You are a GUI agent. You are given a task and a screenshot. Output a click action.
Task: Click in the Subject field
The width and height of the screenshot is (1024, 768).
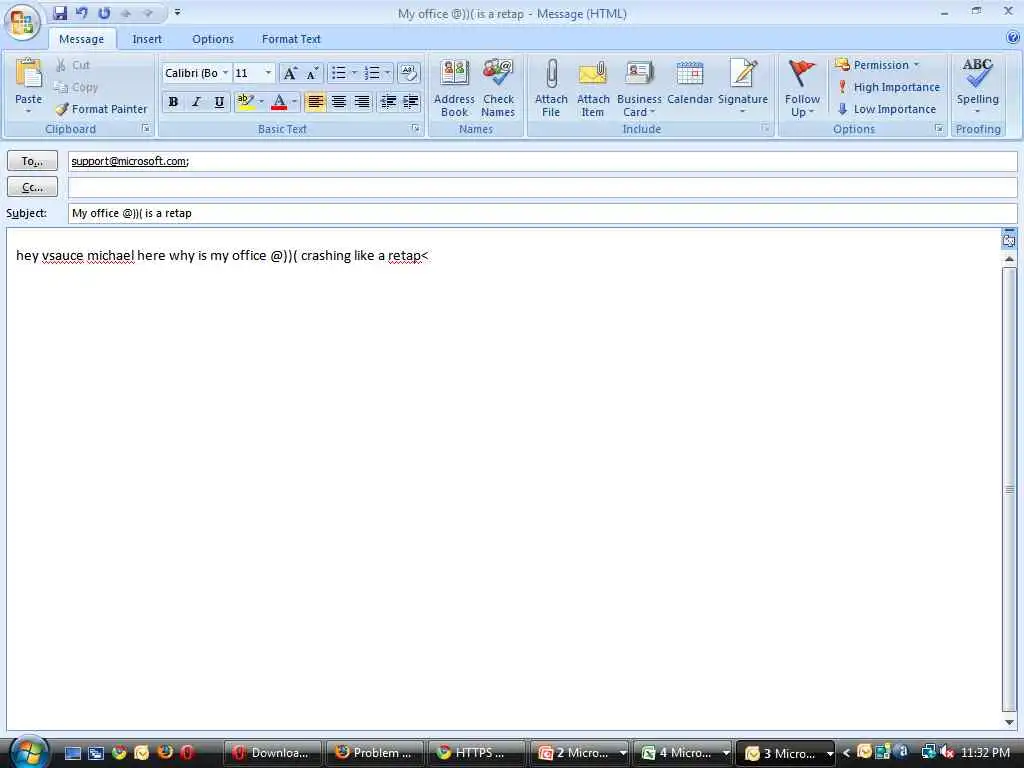click(x=543, y=214)
